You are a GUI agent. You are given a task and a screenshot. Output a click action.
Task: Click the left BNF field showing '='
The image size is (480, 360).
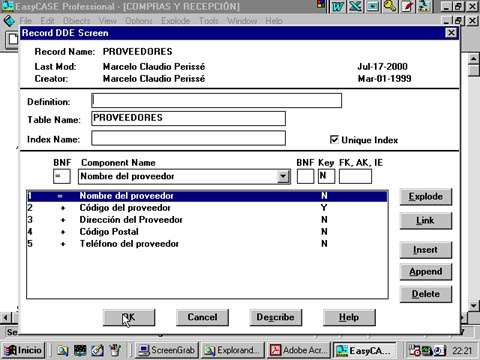[x=62, y=176]
